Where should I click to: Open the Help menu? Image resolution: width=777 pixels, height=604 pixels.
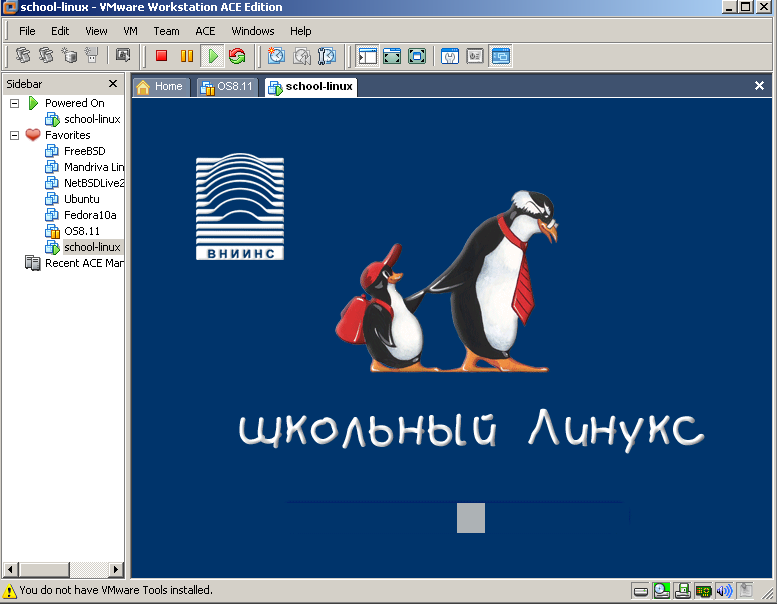(x=301, y=31)
